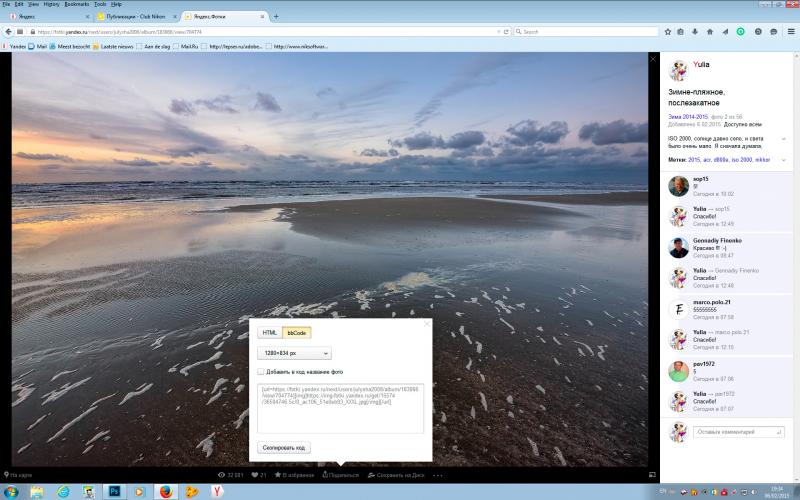
Task: Click the 'Скопировать код' button
Action: 284,447
